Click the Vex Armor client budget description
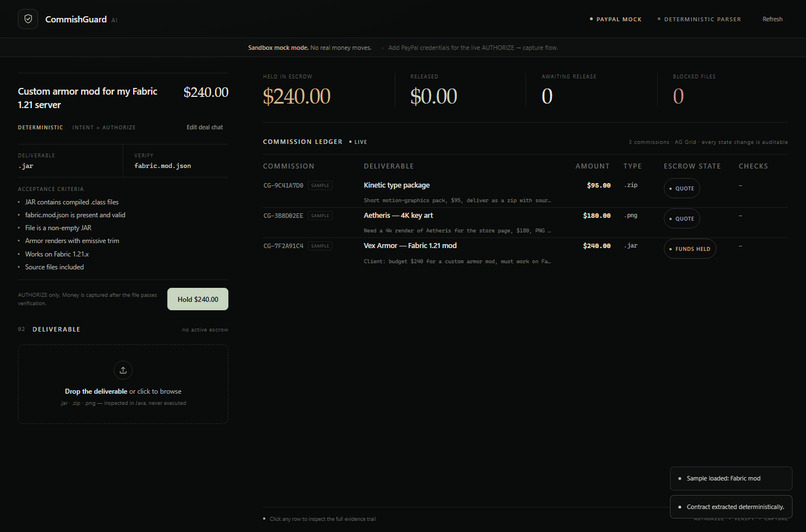 457,261
